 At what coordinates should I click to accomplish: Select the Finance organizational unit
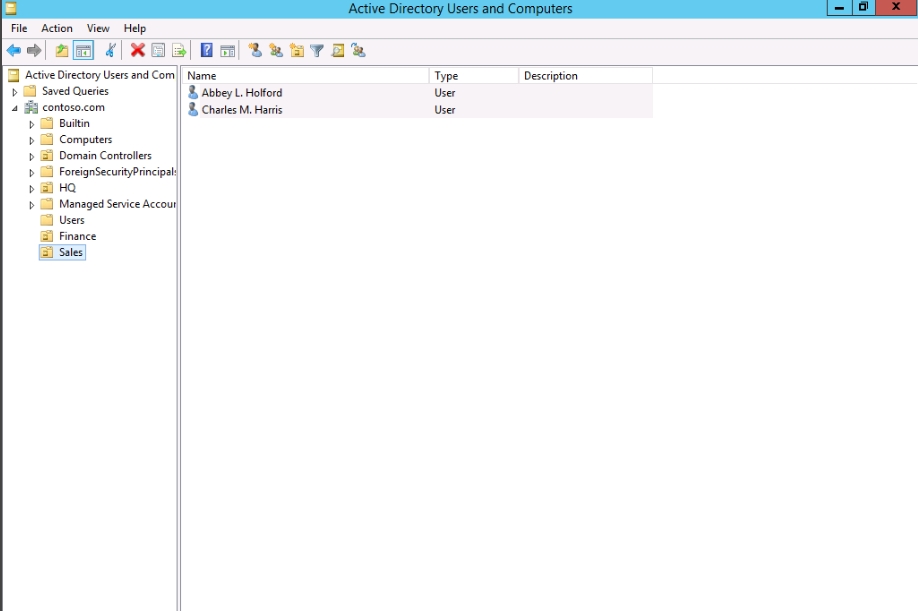pyautogui.click(x=77, y=236)
